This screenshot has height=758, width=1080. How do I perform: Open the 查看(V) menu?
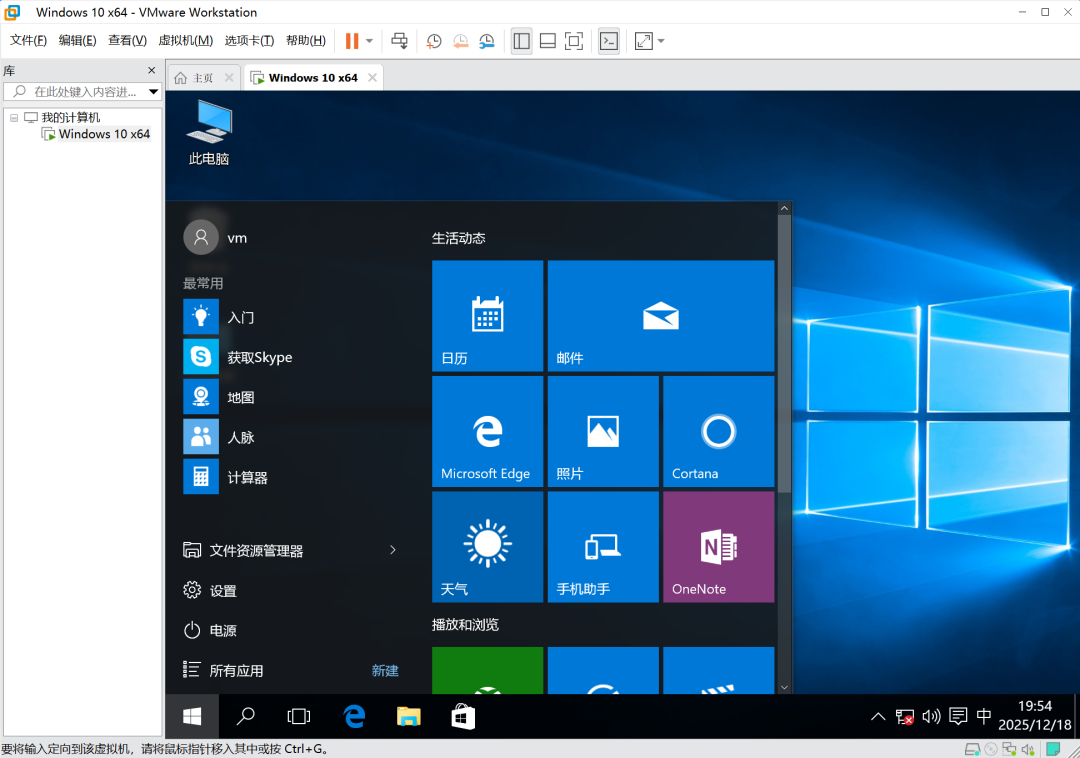pyautogui.click(x=127, y=40)
